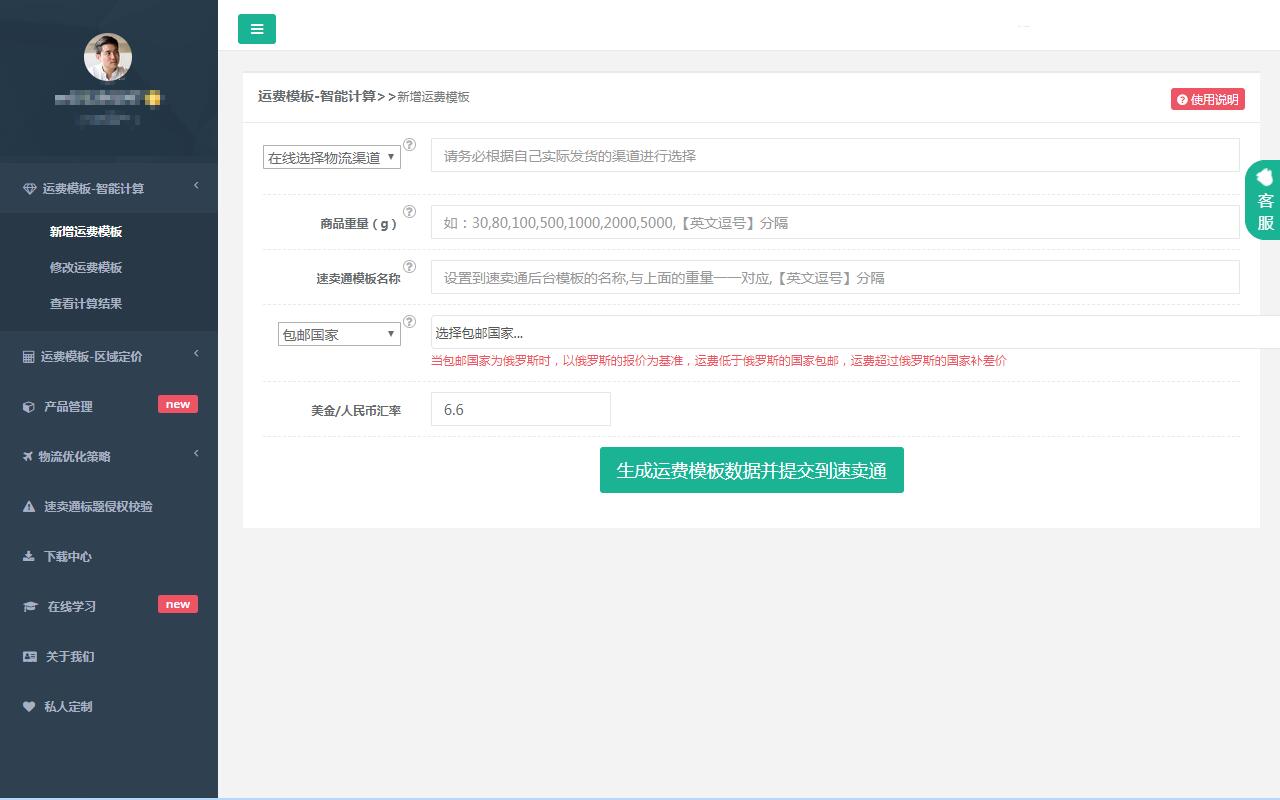
Task: Click the warning icon for 速卖通标题侵权校验
Action: (x=29, y=507)
